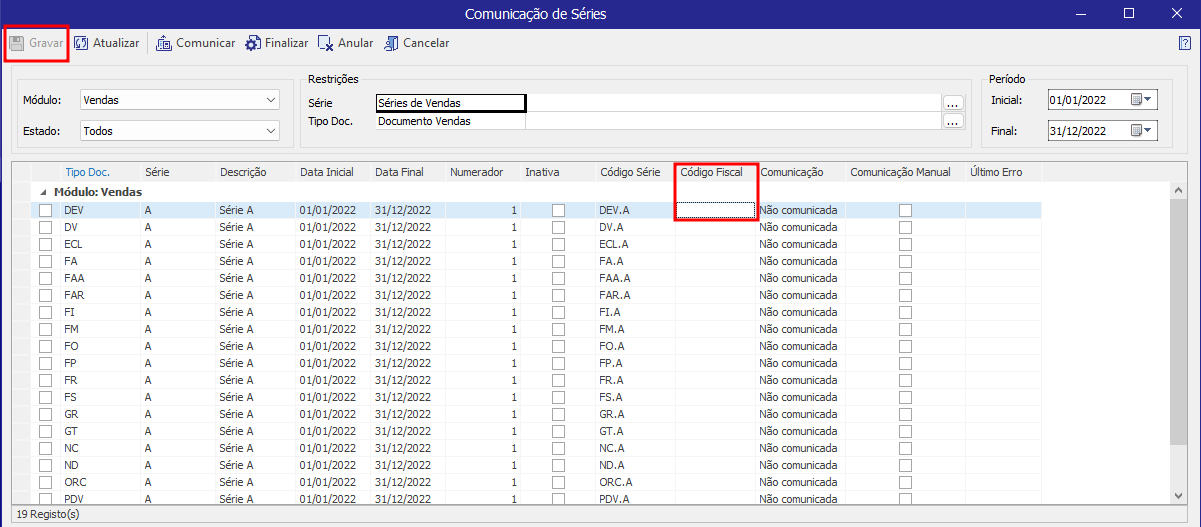
Task: Click the Cancelar toolbar icon
Action: 392,43
